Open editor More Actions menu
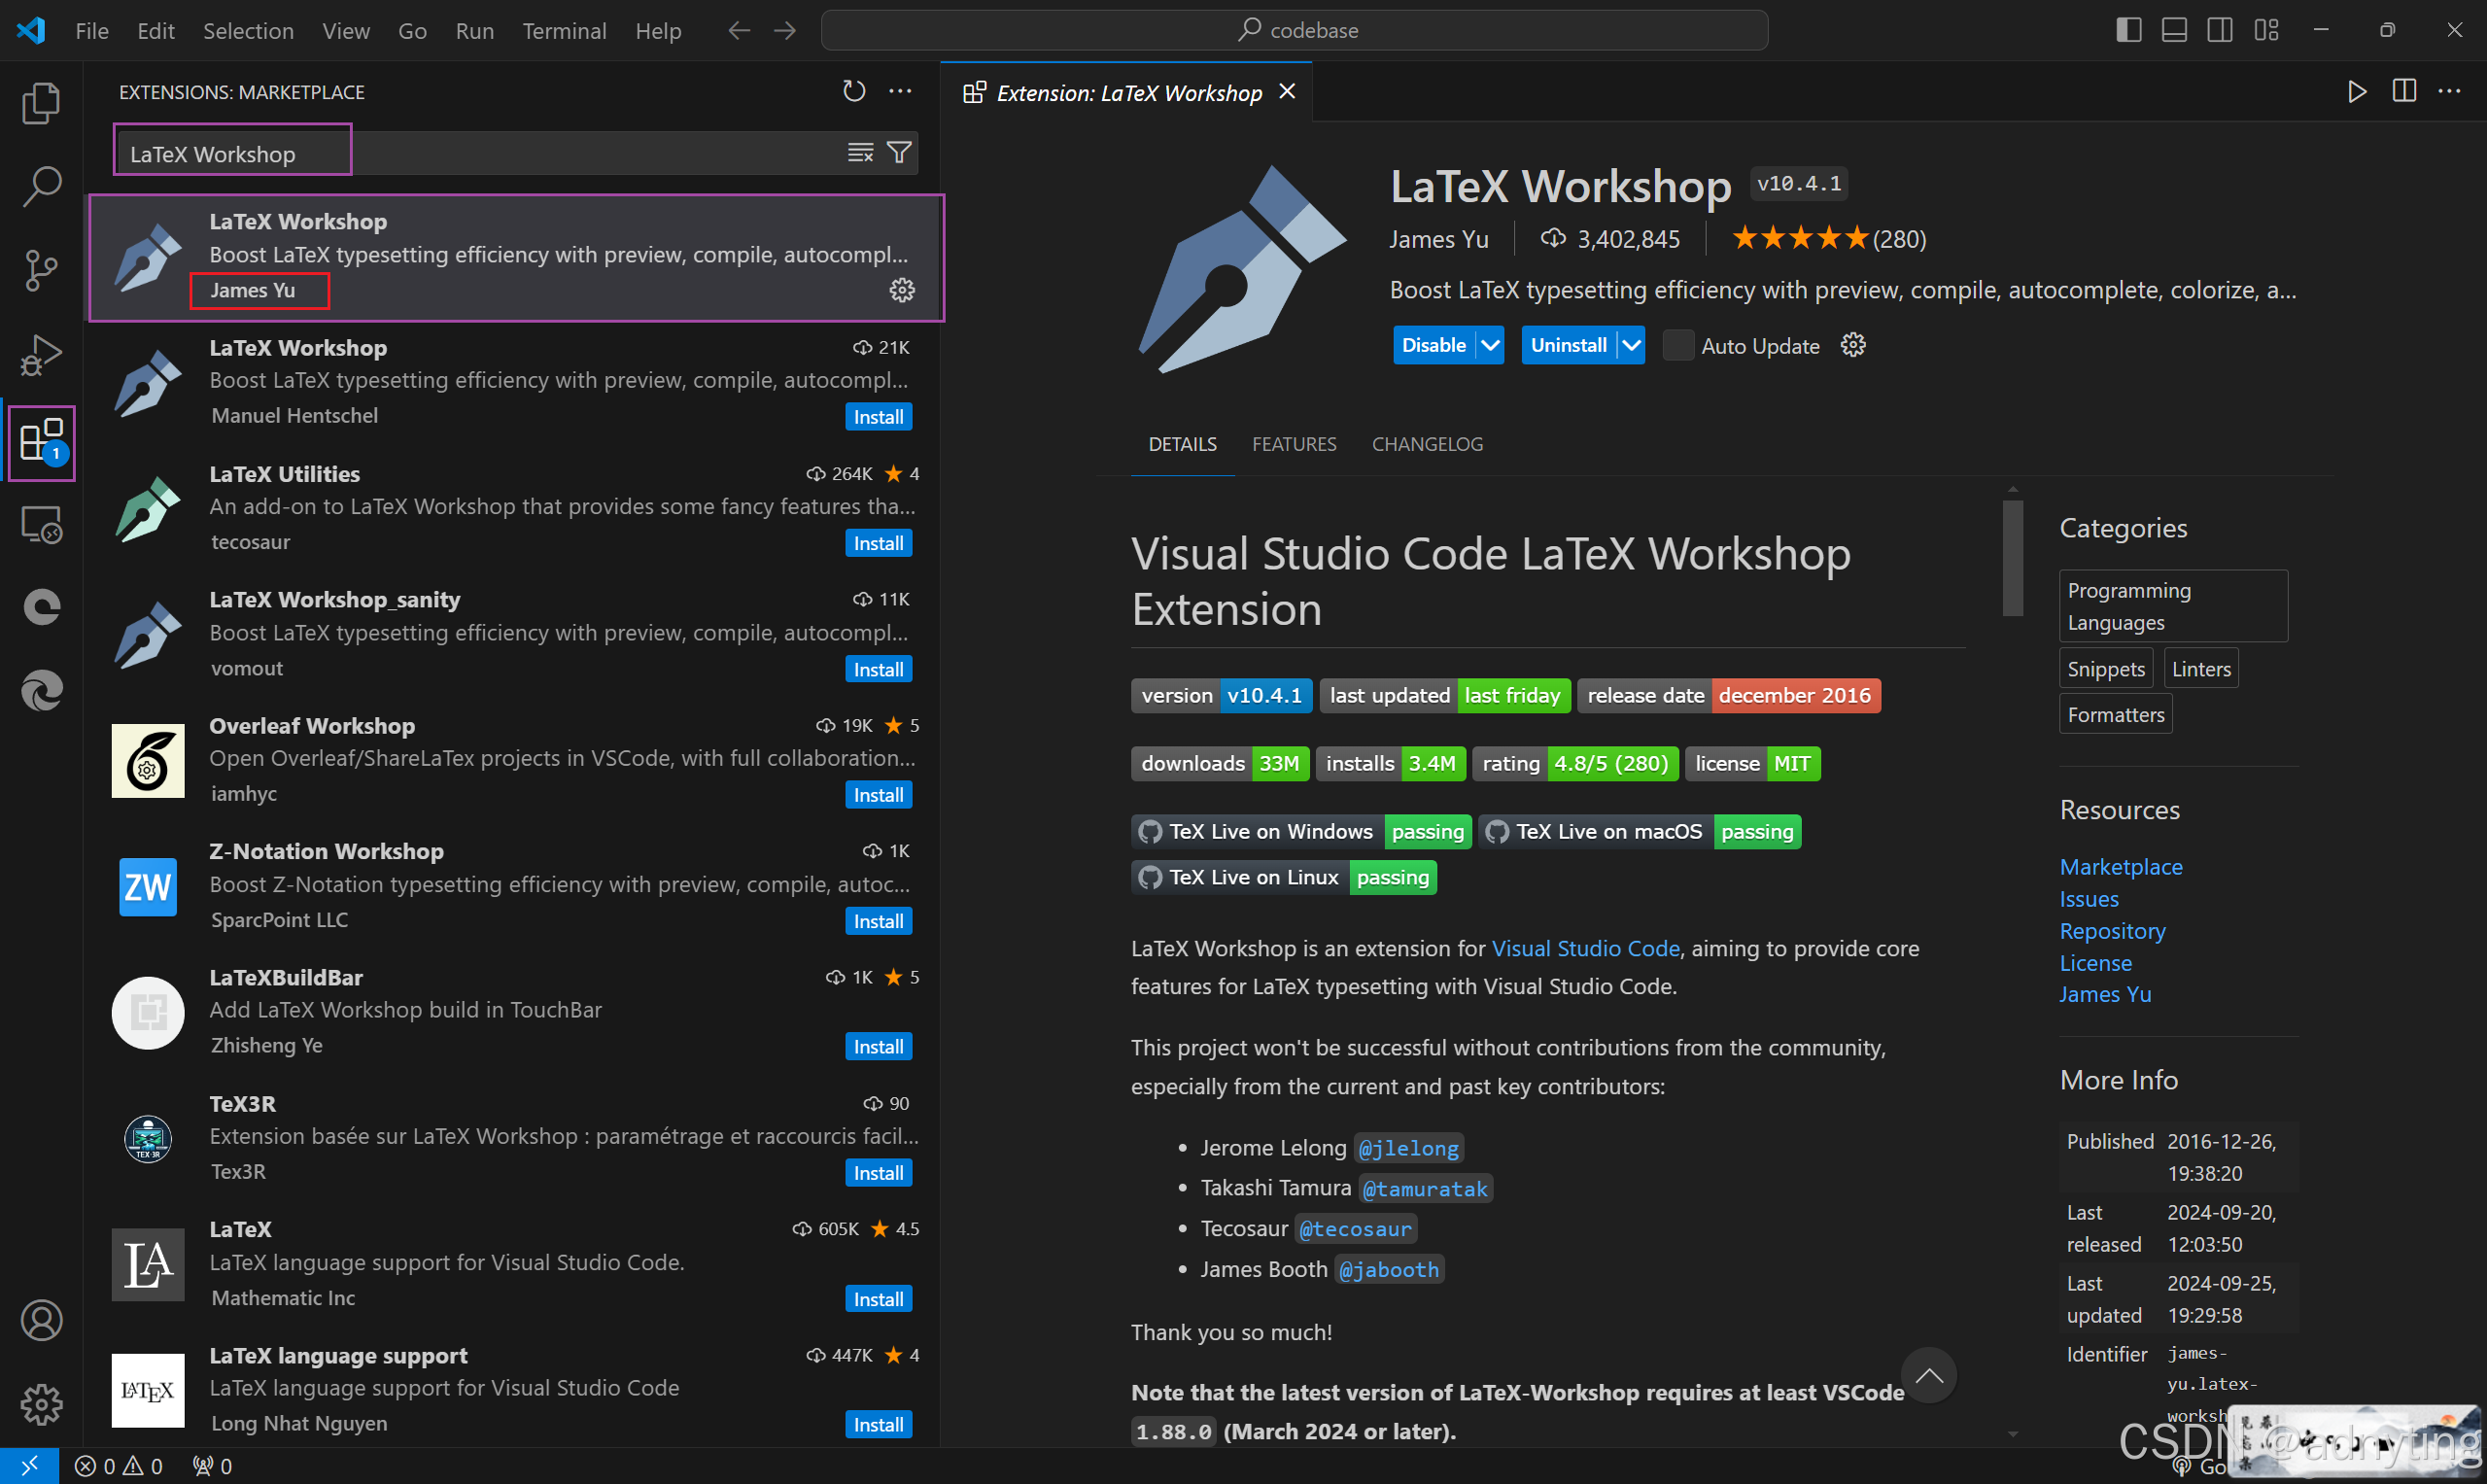 (x=2449, y=91)
